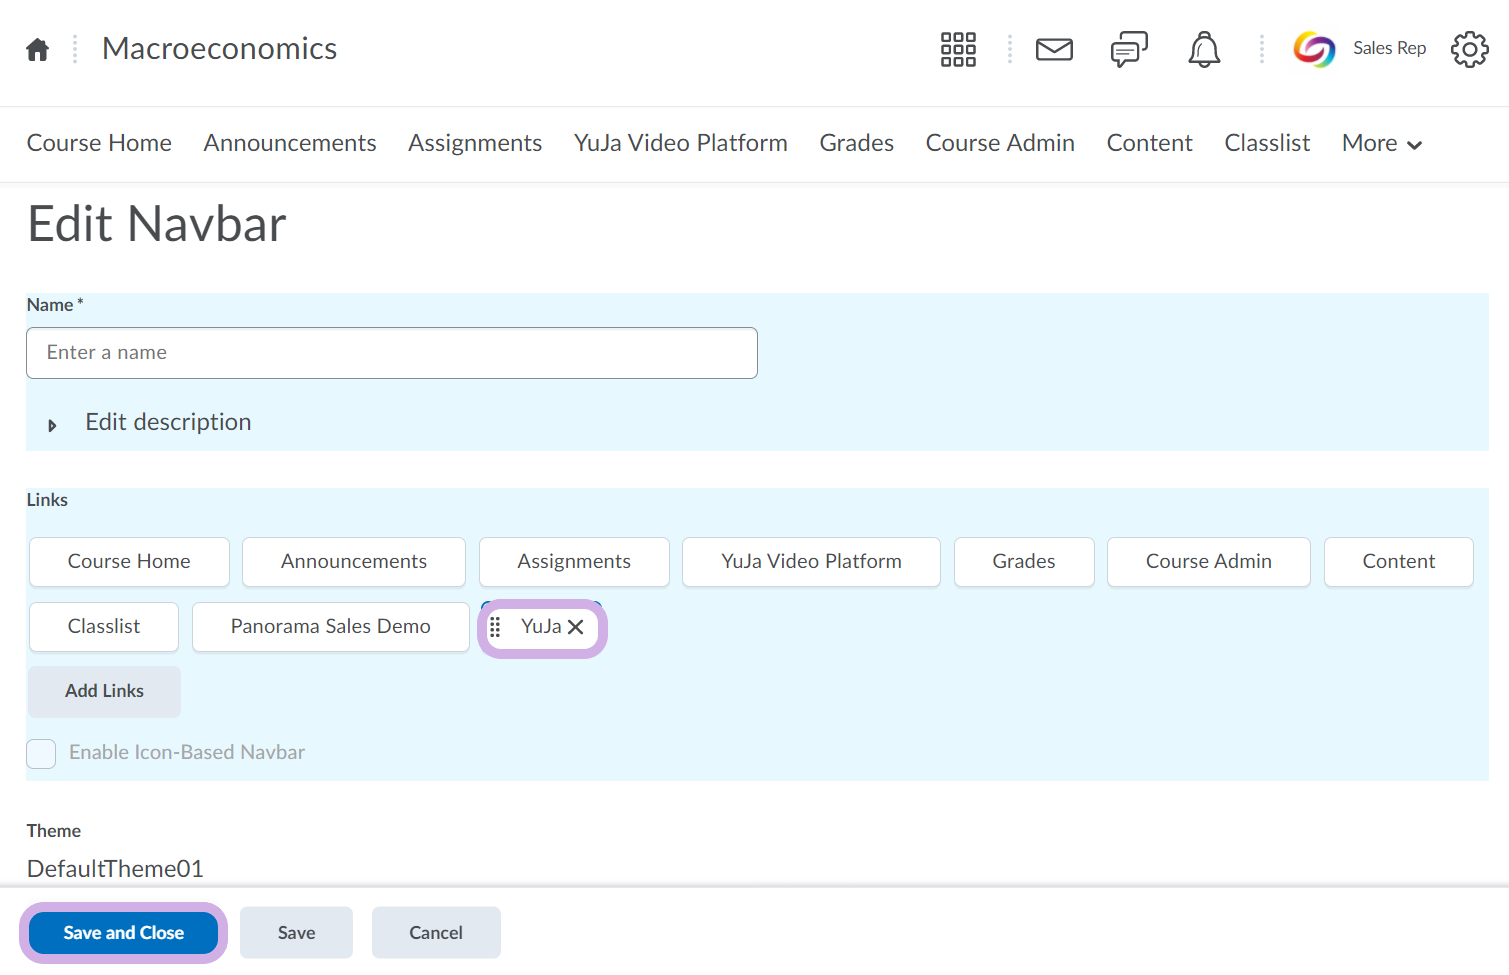Click the Sales Rep profile avatar
1509x975 pixels.
1314,49
